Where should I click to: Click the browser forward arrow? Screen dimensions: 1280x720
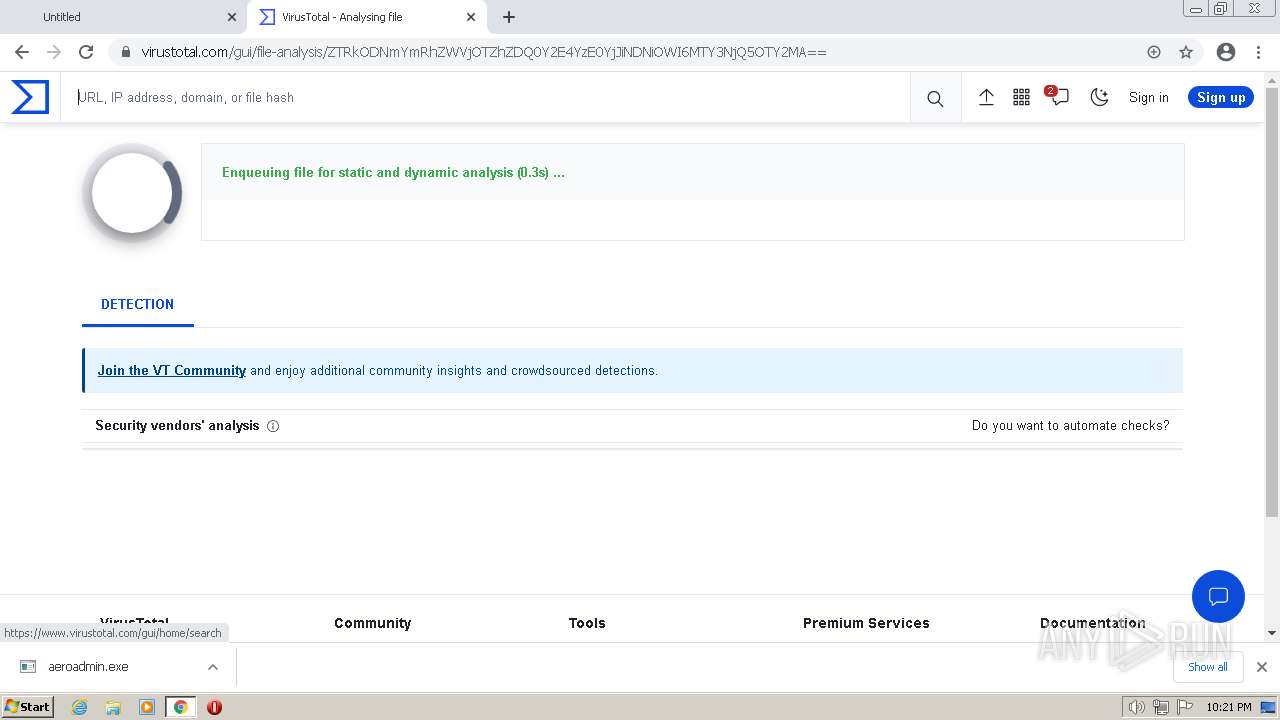(x=54, y=52)
